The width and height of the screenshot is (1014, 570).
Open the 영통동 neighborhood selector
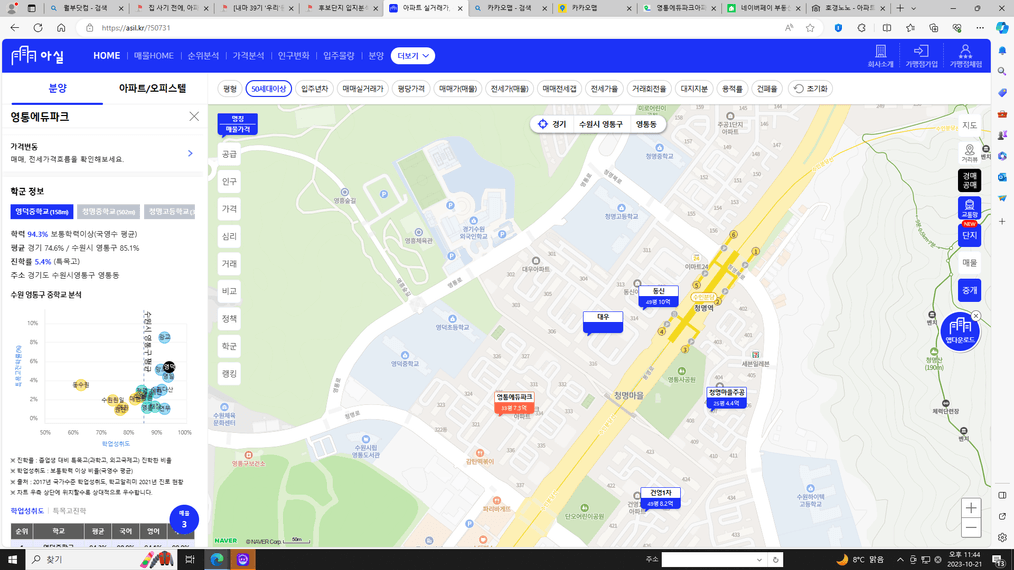pos(646,124)
